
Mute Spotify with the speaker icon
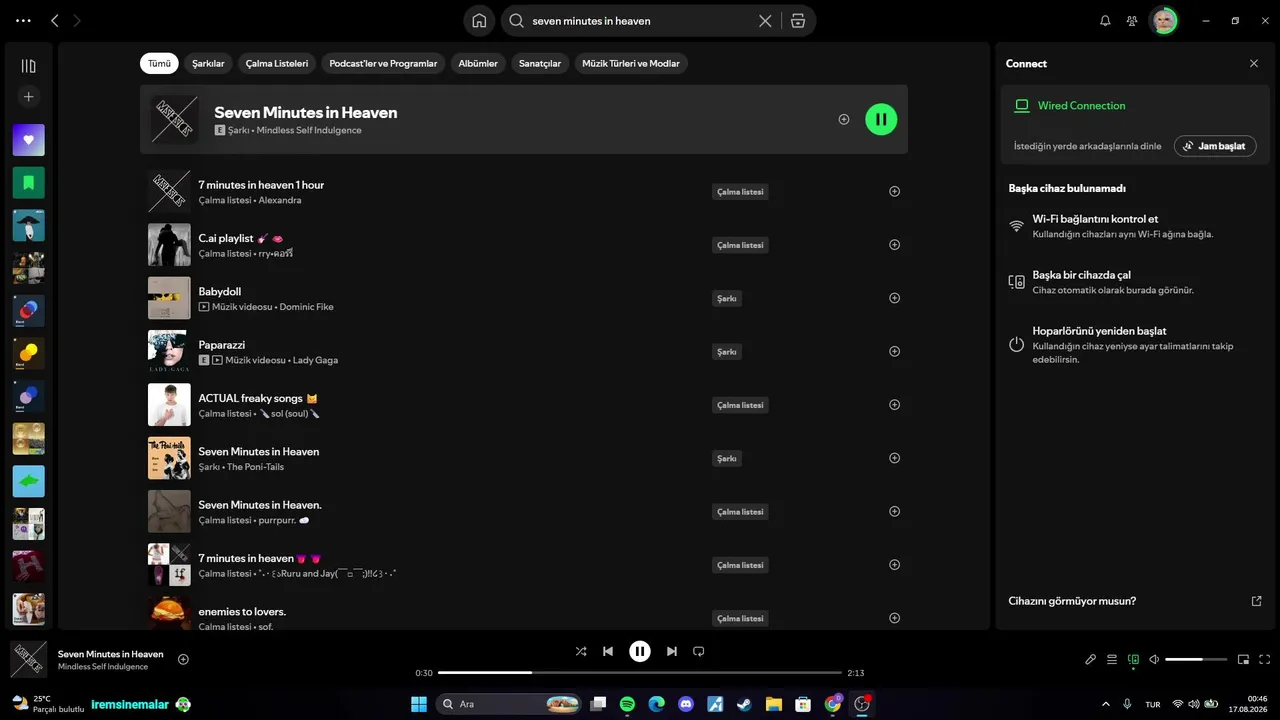tap(1154, 660)
